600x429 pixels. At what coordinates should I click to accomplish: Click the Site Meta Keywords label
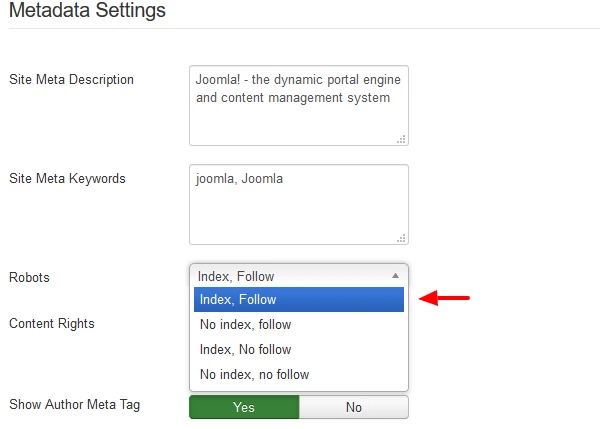point(67,179)
